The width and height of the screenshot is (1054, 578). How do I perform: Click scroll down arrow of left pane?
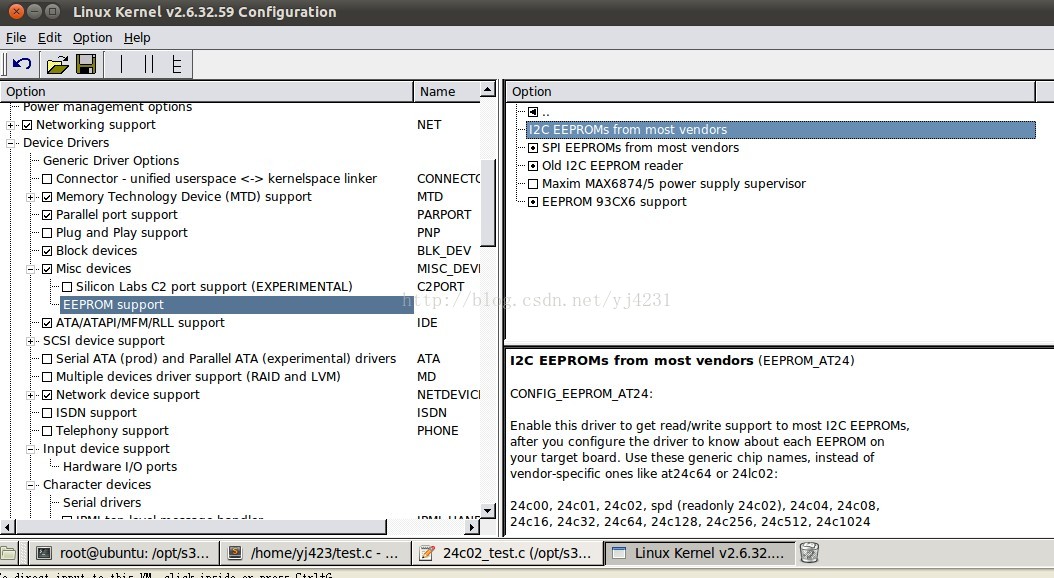[x=489, y=511]
